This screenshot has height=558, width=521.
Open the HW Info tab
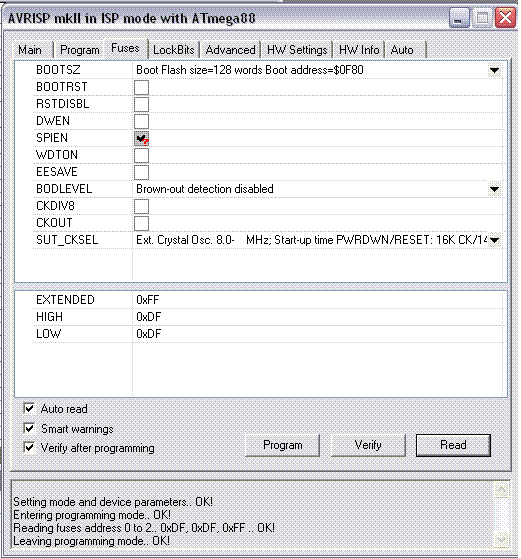(359, 50)
